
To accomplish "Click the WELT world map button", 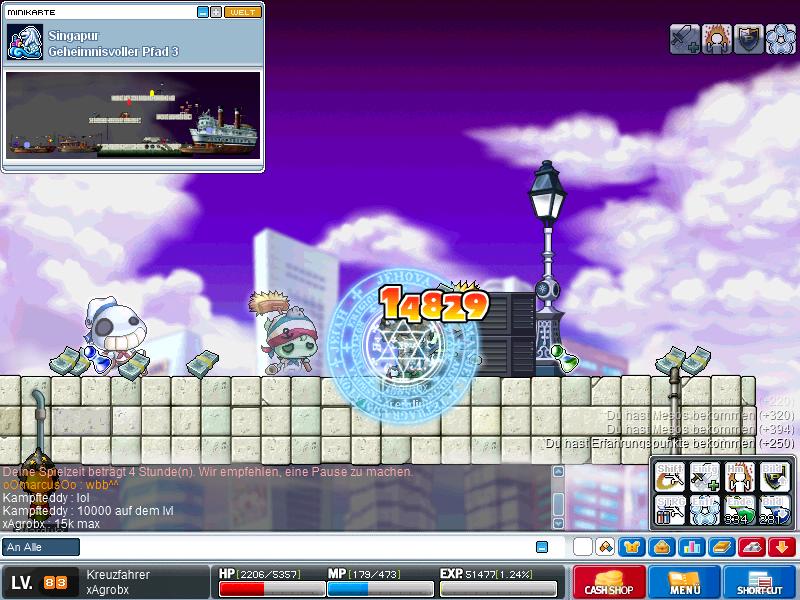I will click(x=243, y=12).
